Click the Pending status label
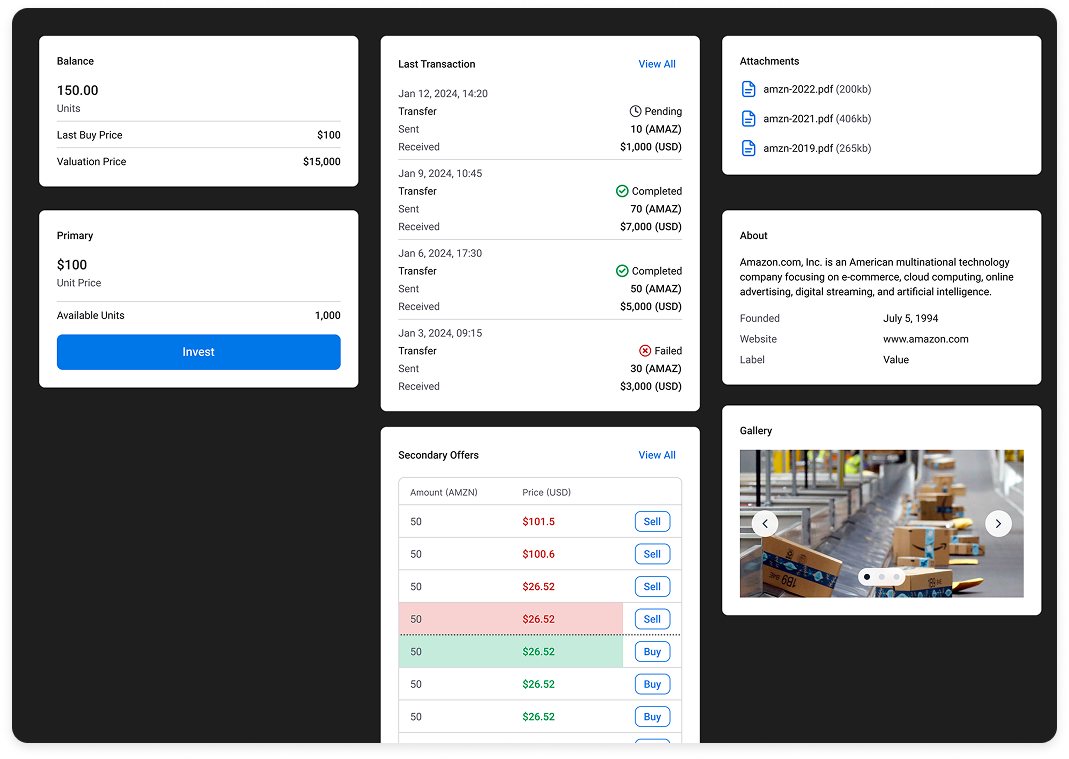Screen dimensions: 1069x759 pos(663,111)
